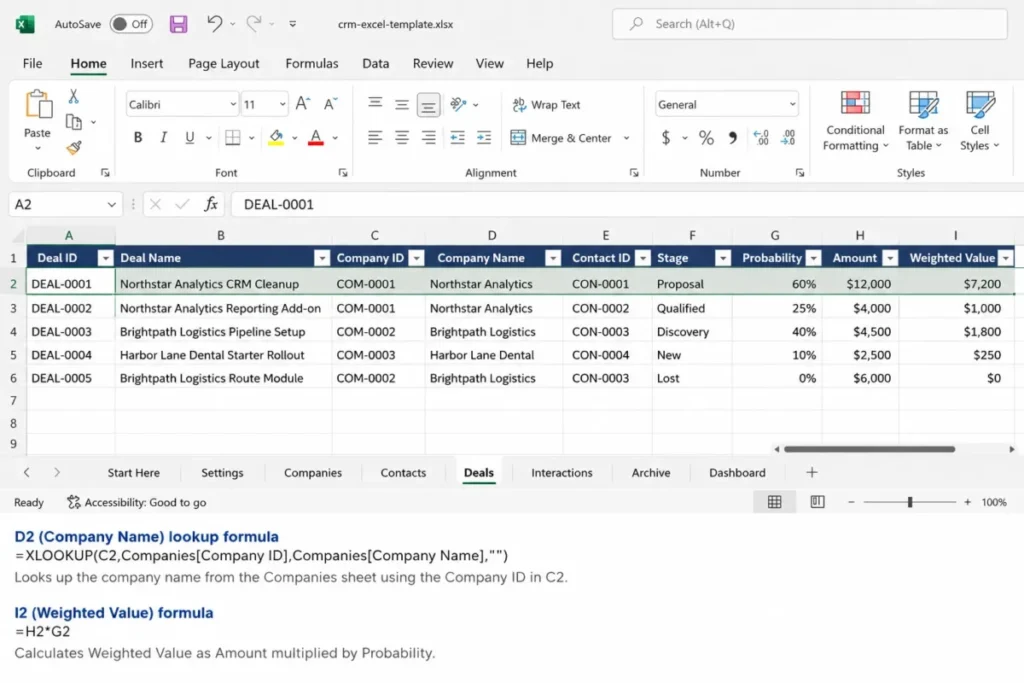Image resolution: width=1024 pixels, height=683 pixels.
Task: Click Decrease Decimal icon
Action: pyautogui.click(x=788, y=138)
